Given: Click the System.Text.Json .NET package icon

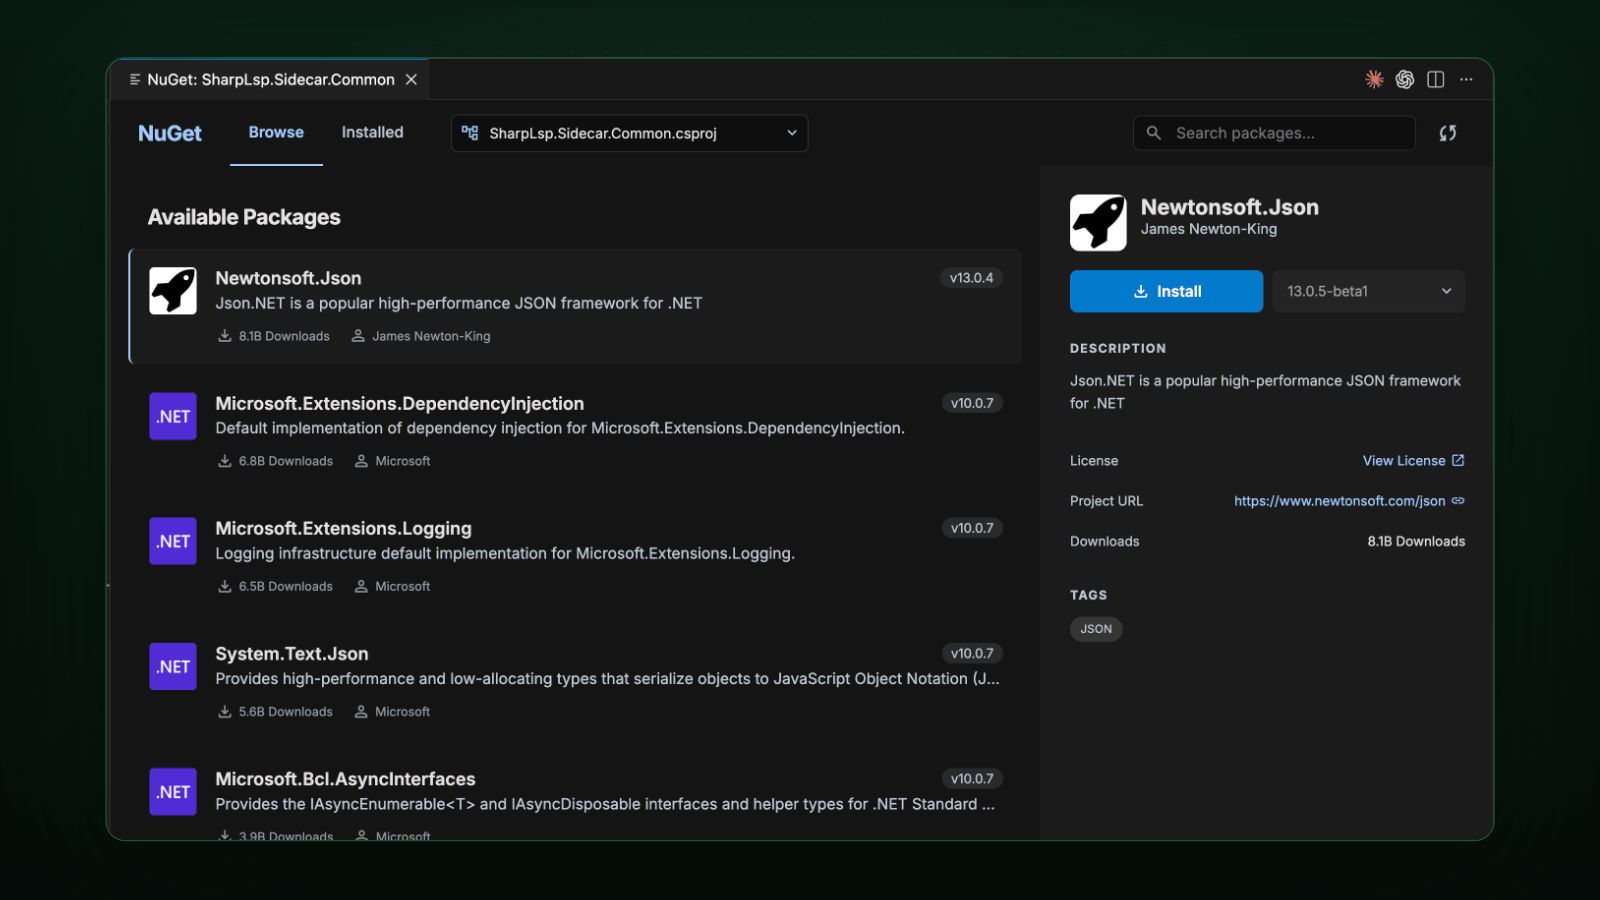Looking at the screenshot, I should 173,666.
